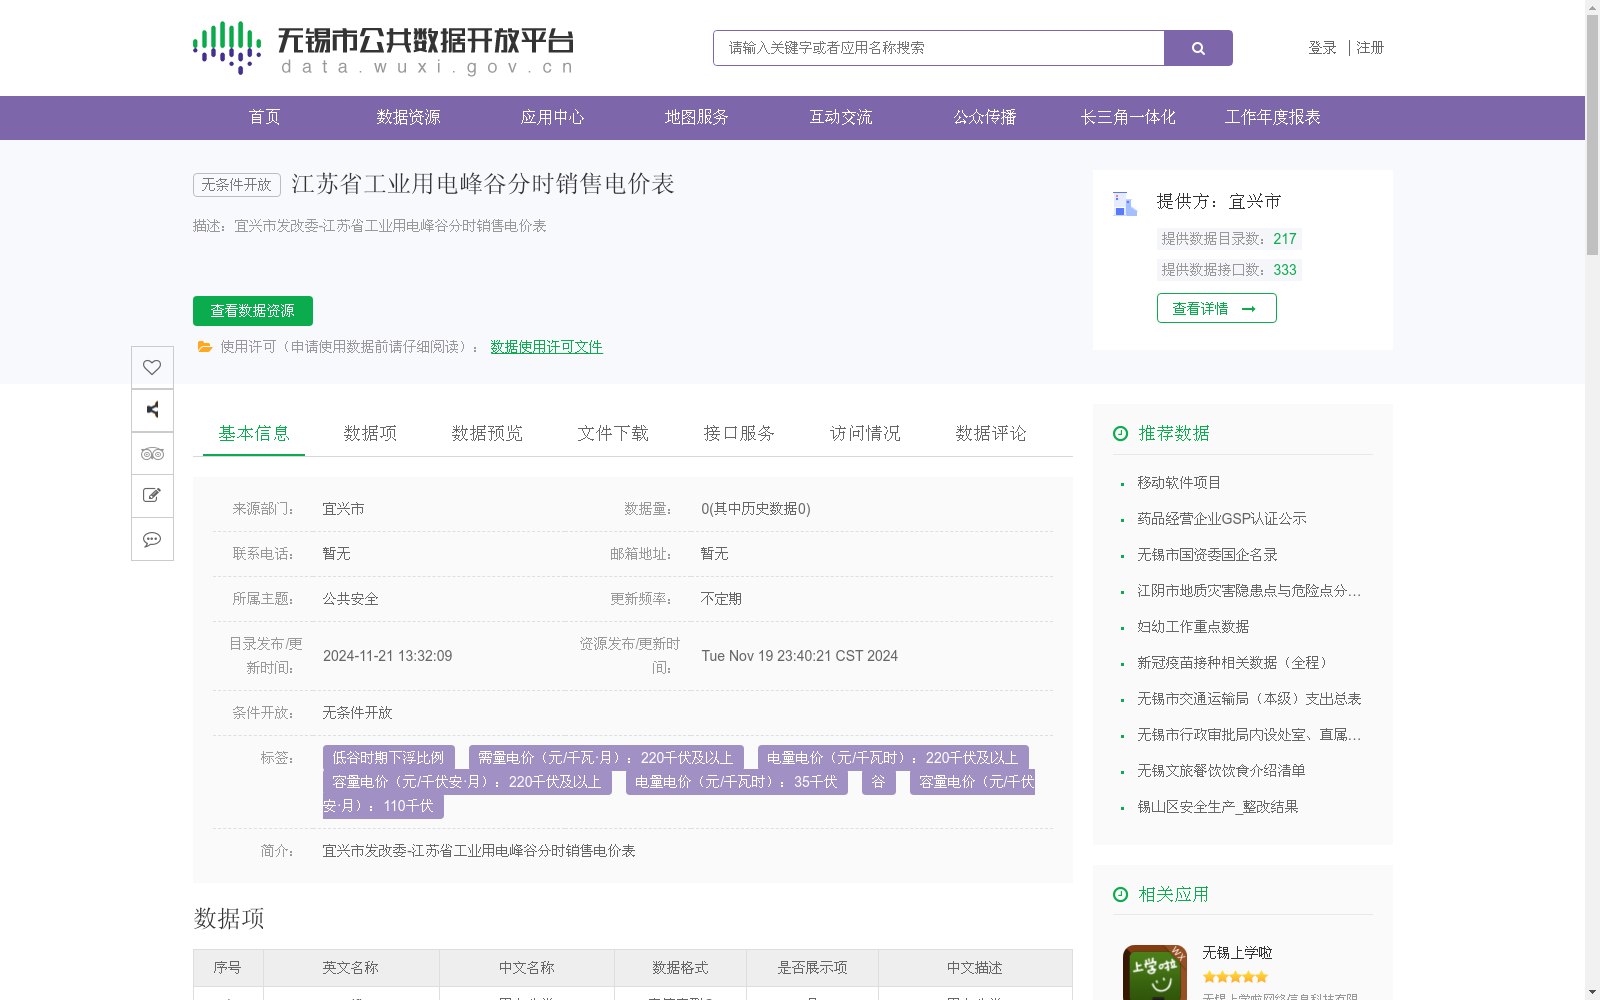Viewport: 1600px width, 1000px height.
Task: Click the 数据格式 table column header
Action: (680, 968)
